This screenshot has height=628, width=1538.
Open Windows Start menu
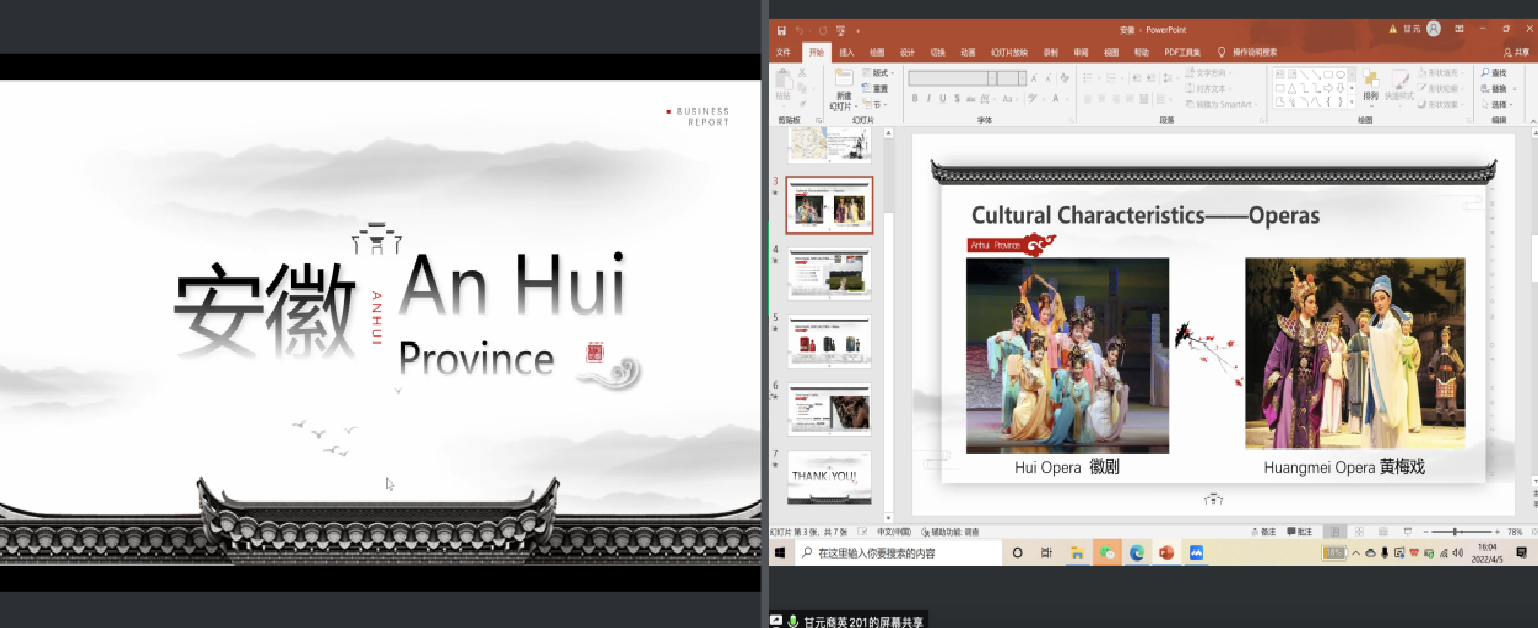pos(780,553)
